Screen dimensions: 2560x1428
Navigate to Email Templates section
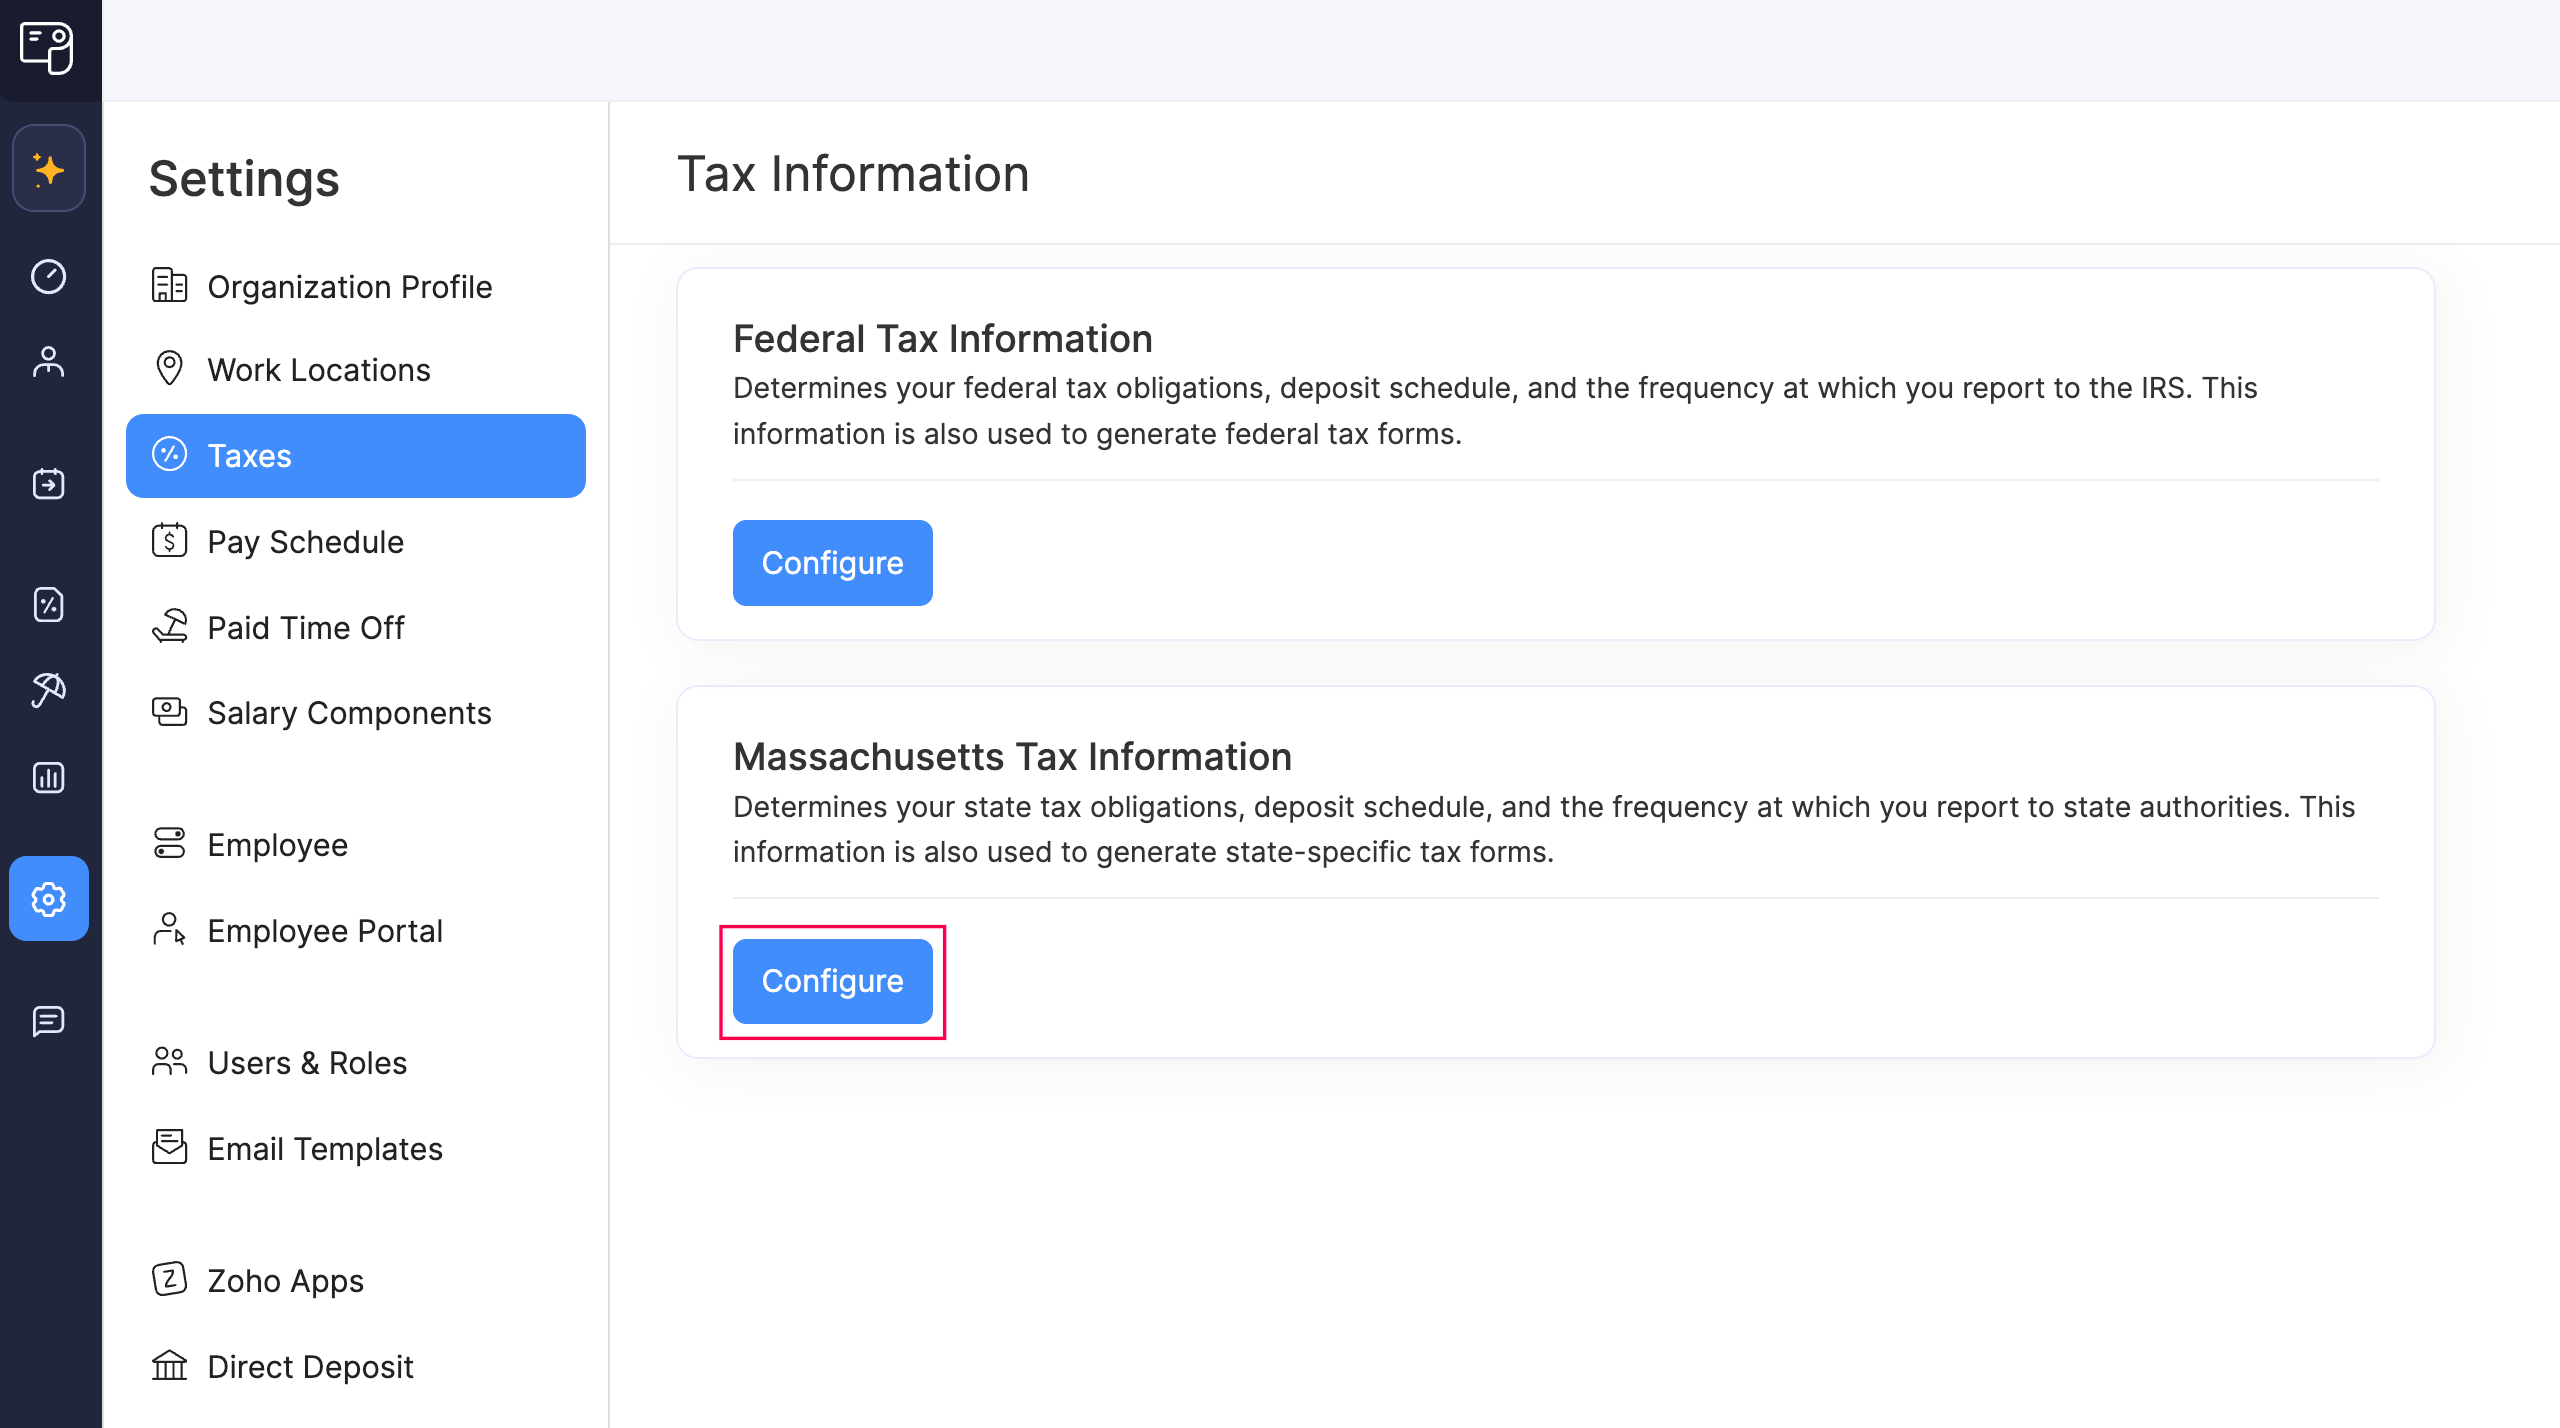pyautogui.click(x=324, y=1147)
